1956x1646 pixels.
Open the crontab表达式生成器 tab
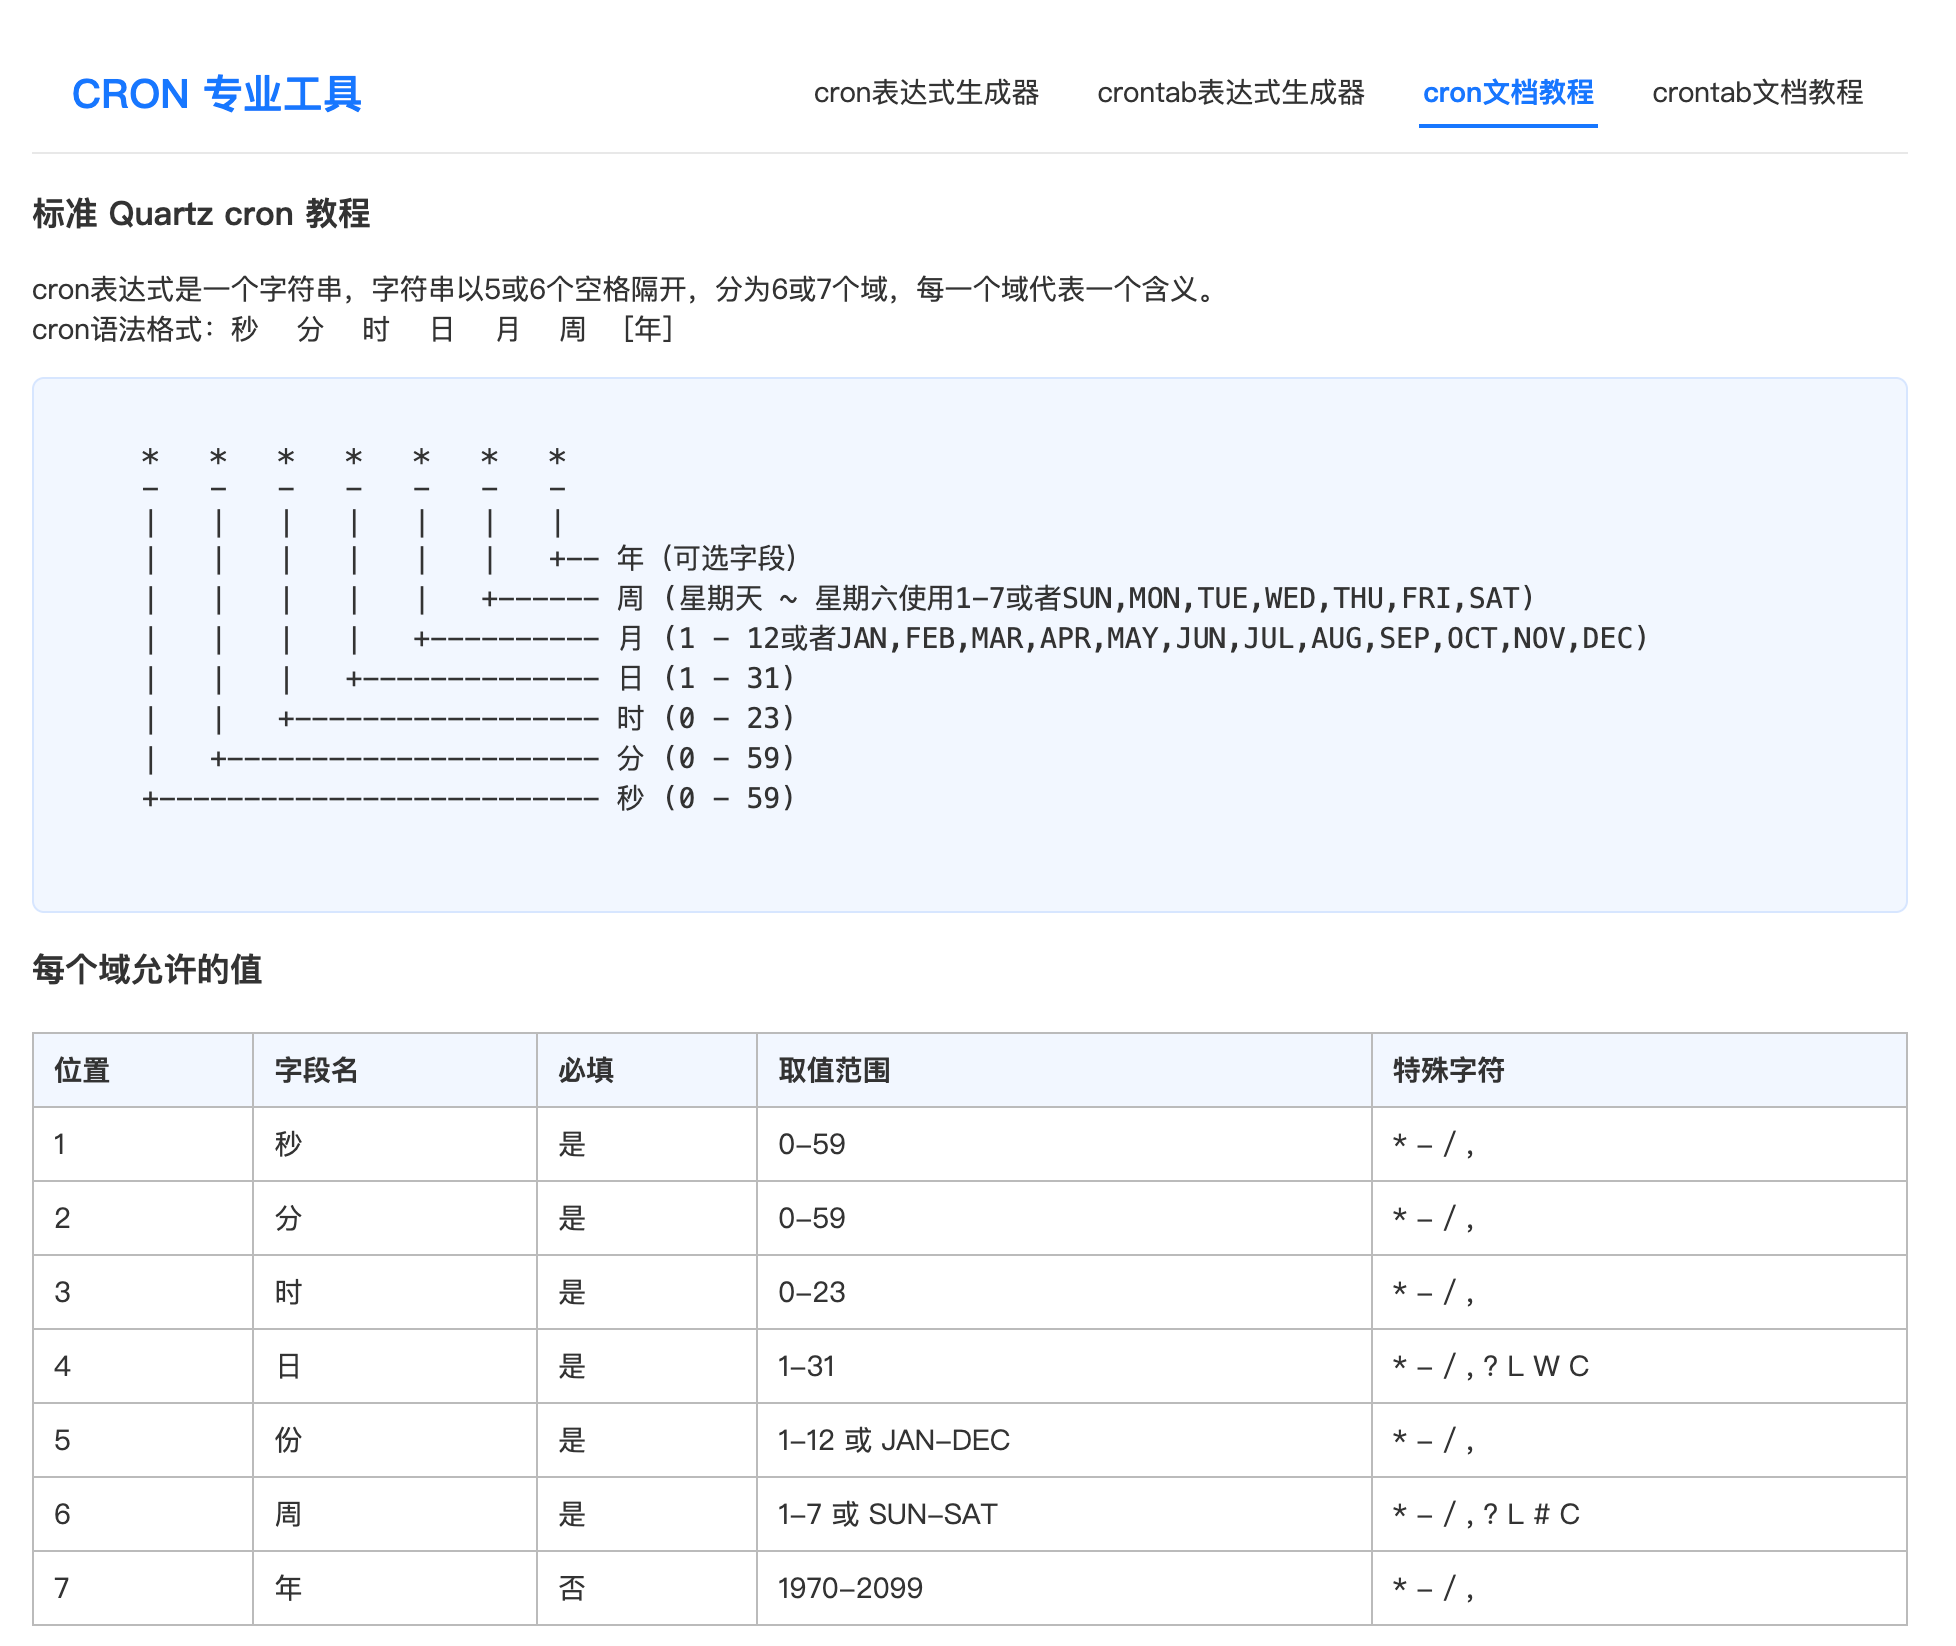tap(1230, 93)
